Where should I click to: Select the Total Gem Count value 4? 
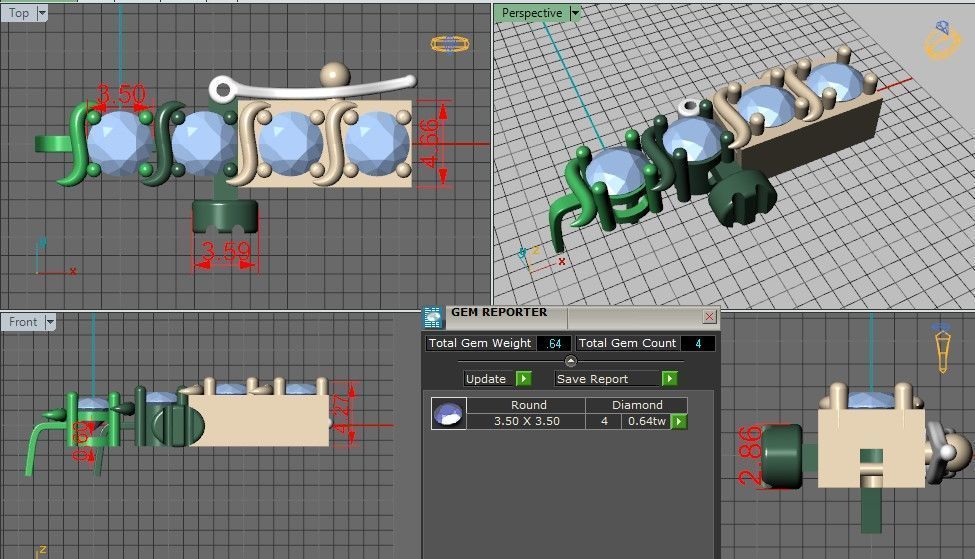click(x=698, y=343)
